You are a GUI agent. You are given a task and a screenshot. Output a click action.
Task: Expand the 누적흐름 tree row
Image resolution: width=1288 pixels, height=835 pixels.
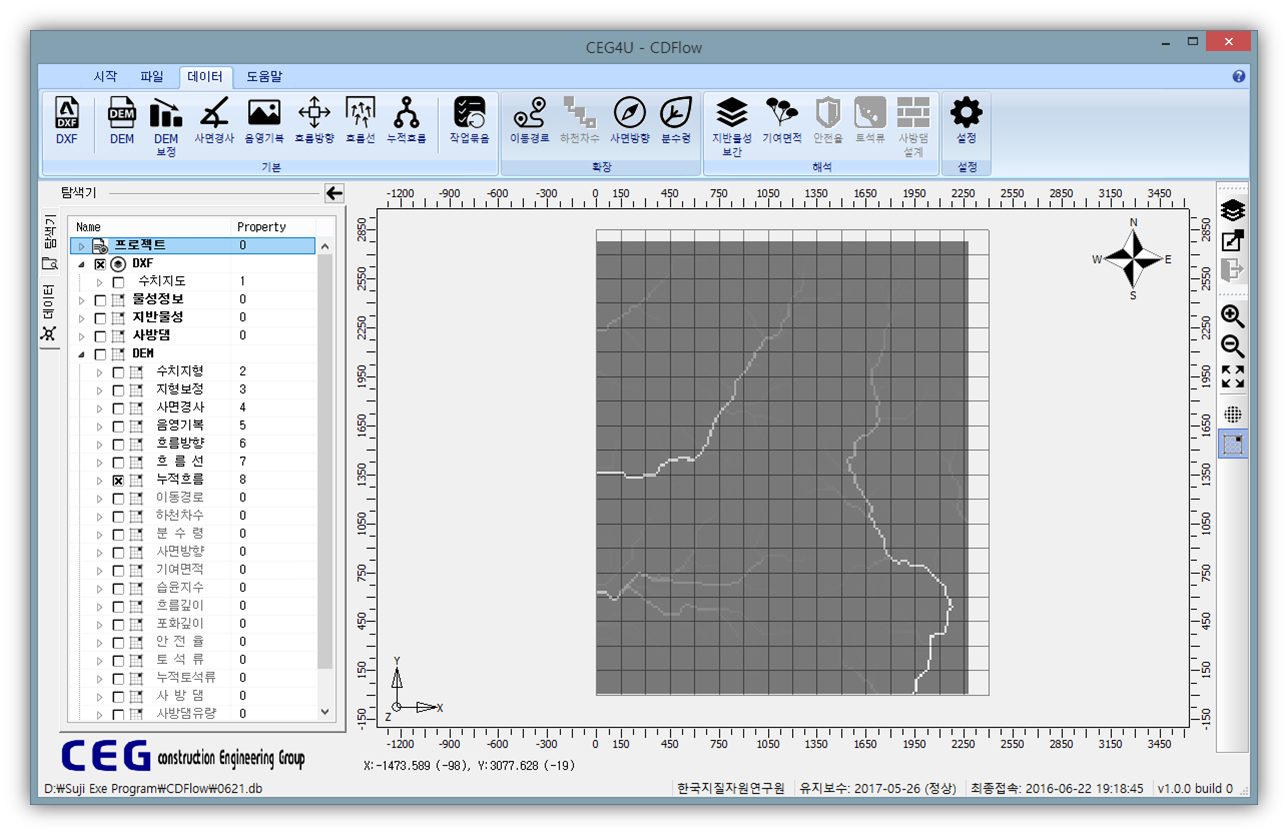point(99,480)
